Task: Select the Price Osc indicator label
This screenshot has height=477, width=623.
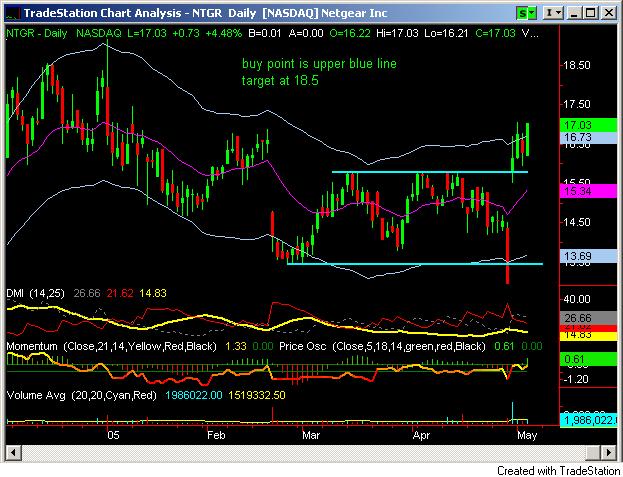Action: pyautogui.click(x=382, y=347)
